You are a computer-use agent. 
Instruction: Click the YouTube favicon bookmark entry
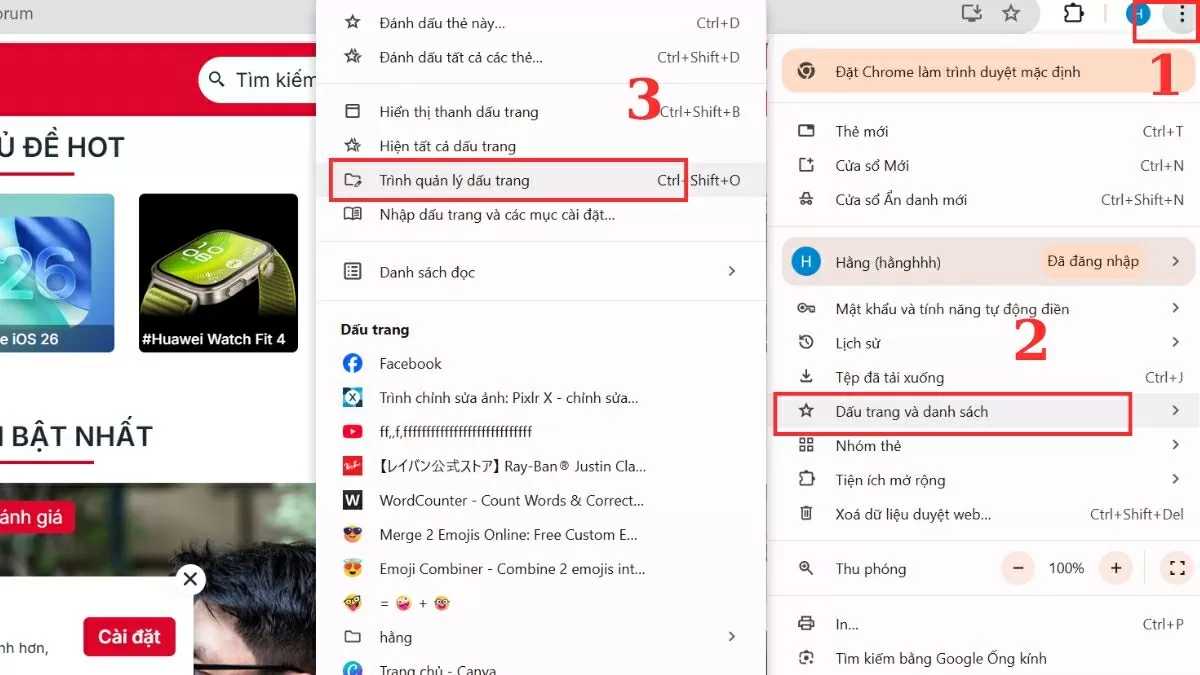pyautogui.click(x=352, y=432)
